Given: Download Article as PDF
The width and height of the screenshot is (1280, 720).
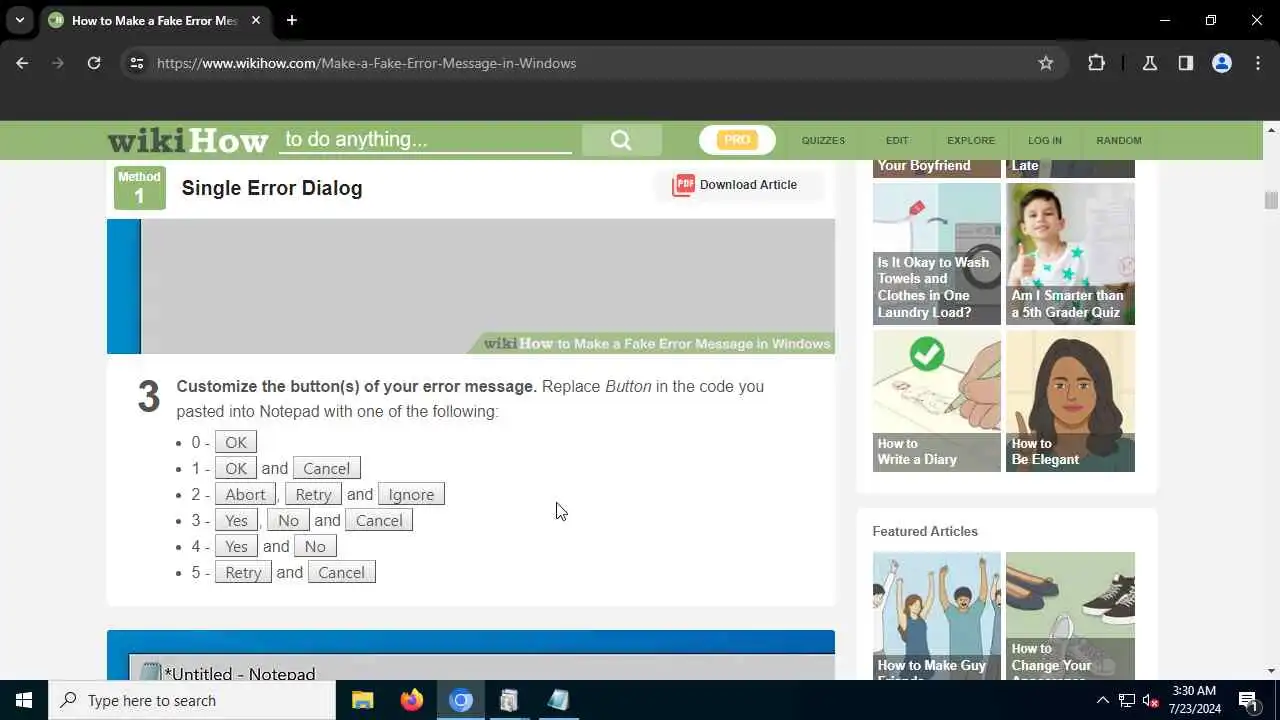Looking at the screenshot, I should pyautogui.click(x=738, y=185).
